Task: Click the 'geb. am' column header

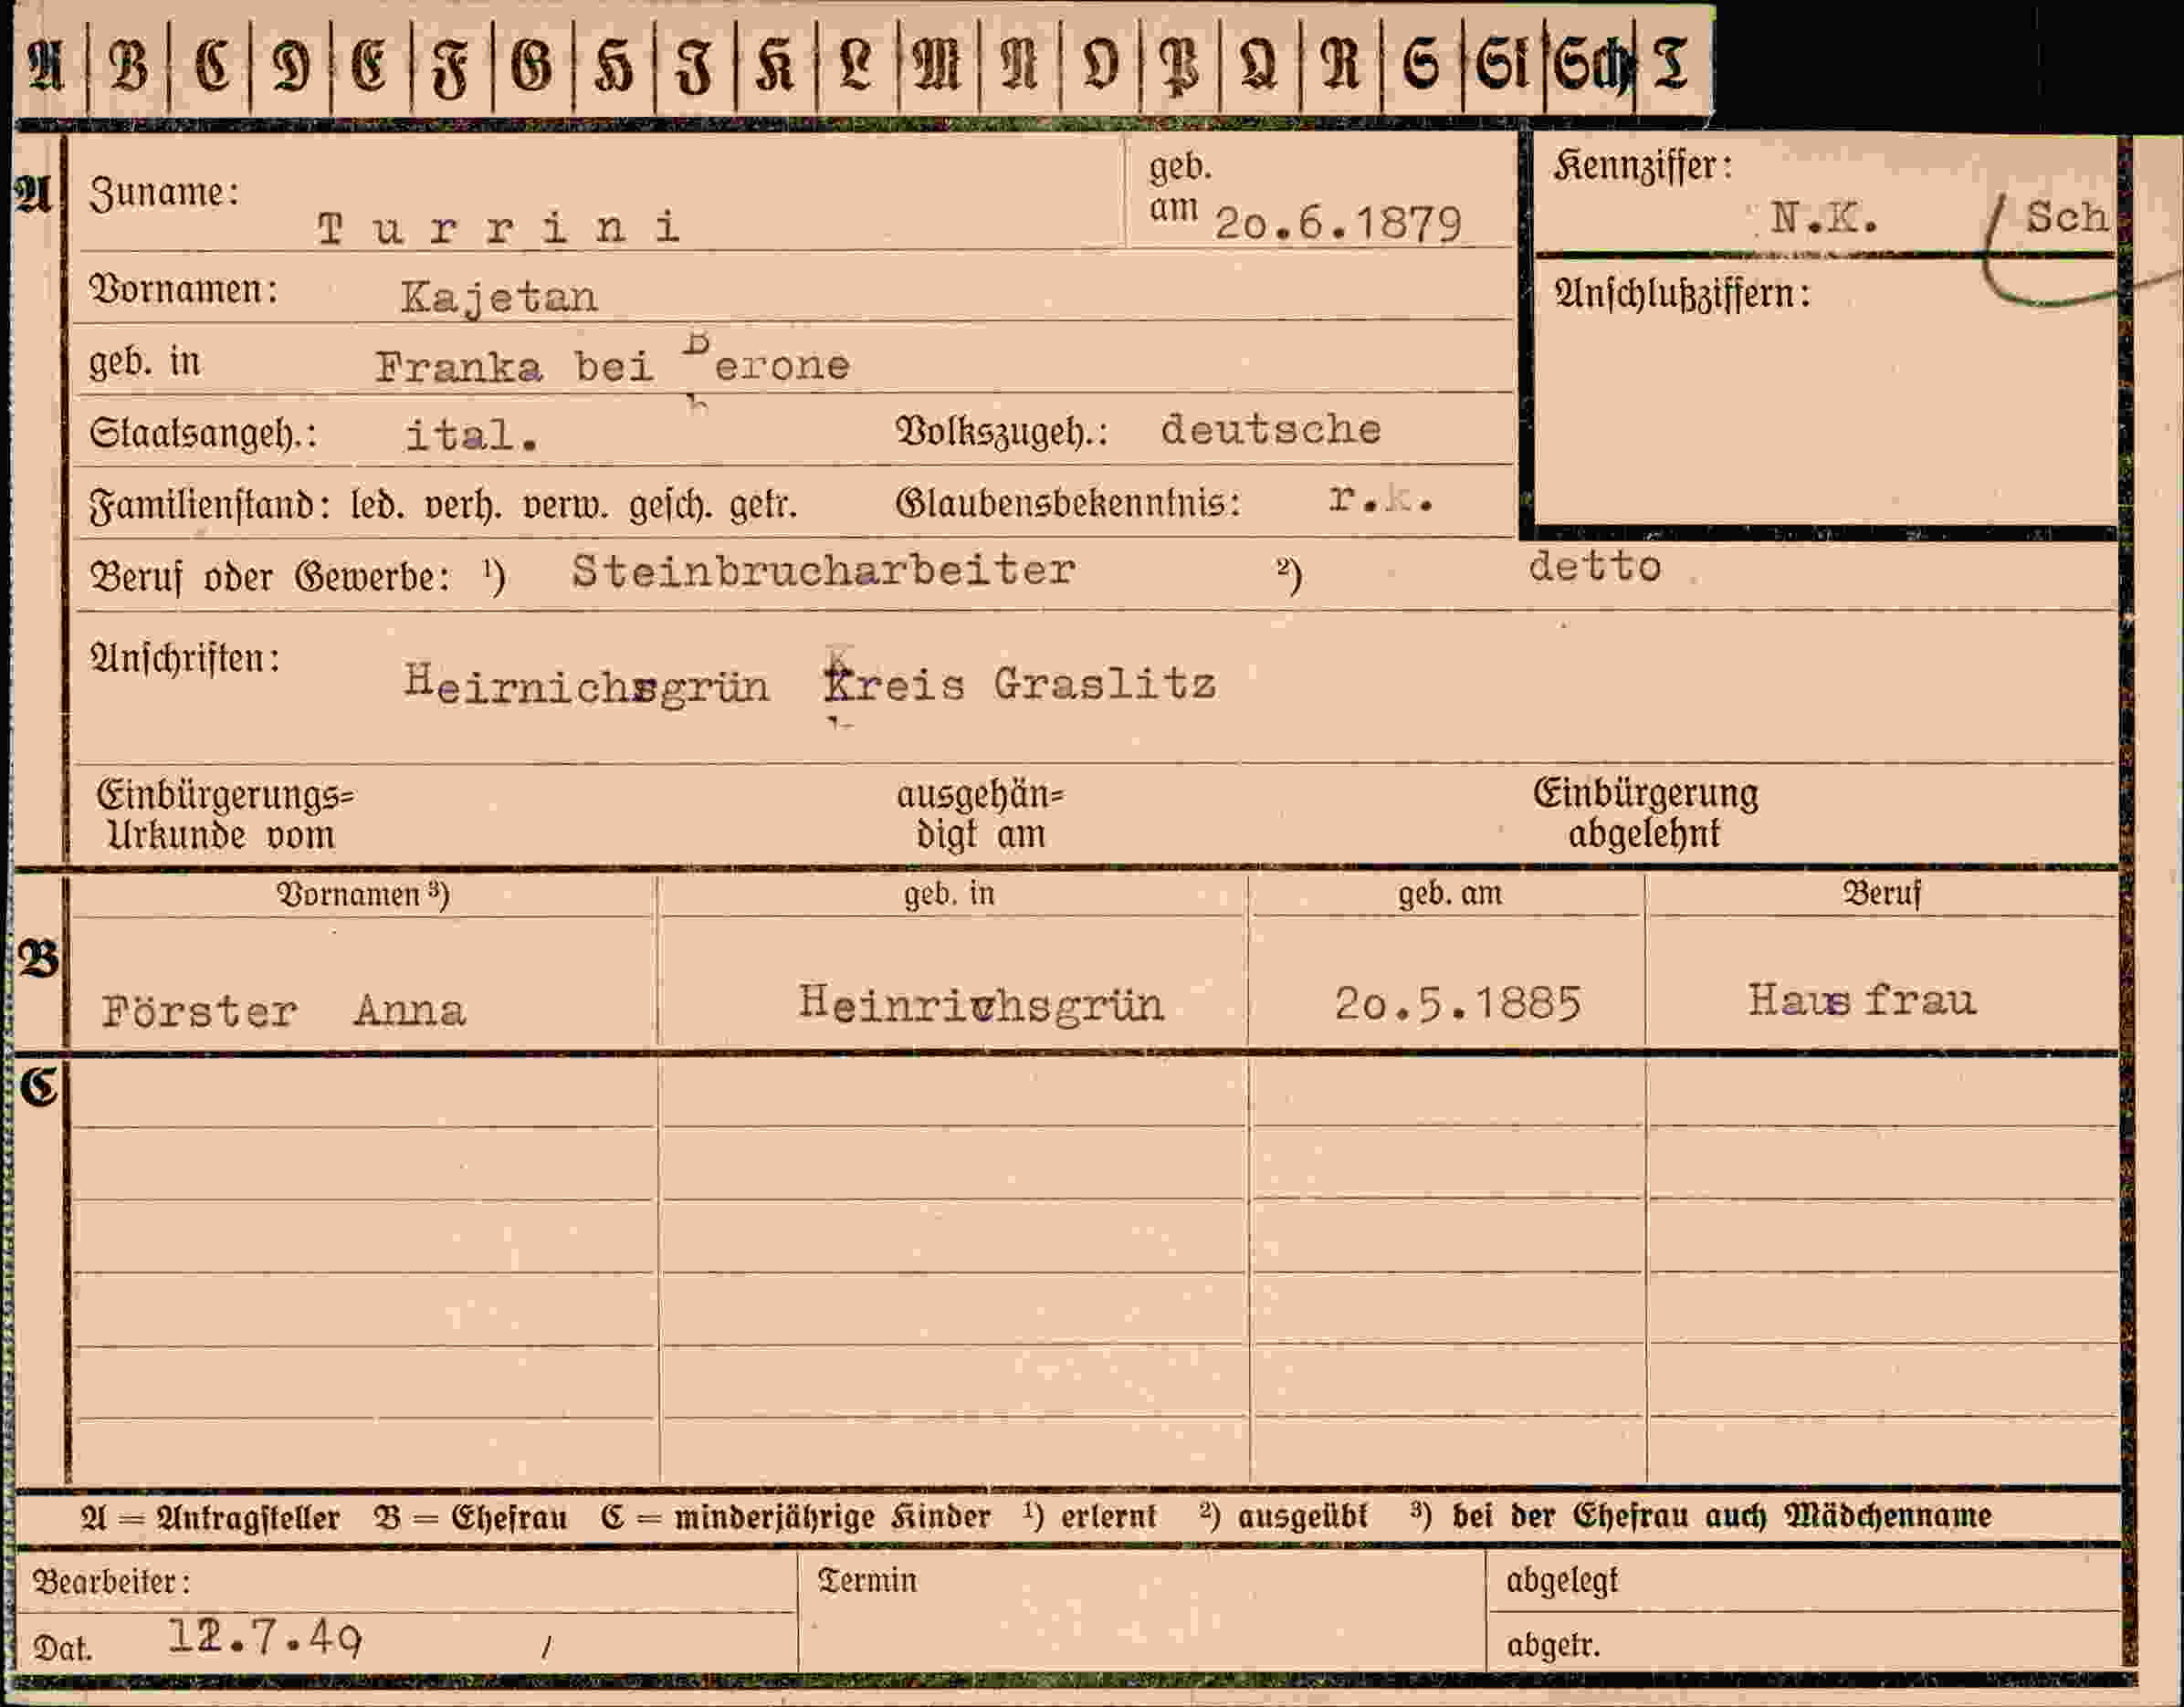Action: (x=1449, y=893)
